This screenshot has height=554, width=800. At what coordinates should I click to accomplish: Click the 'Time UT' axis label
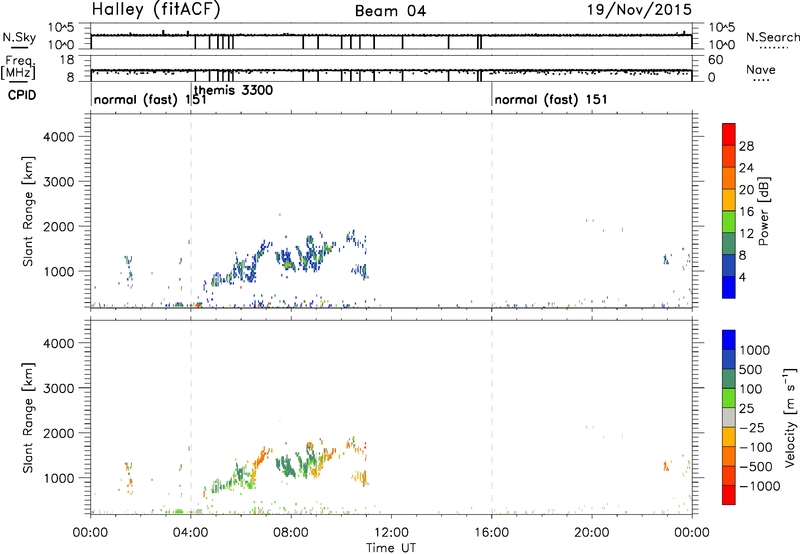tap(391, 548)
